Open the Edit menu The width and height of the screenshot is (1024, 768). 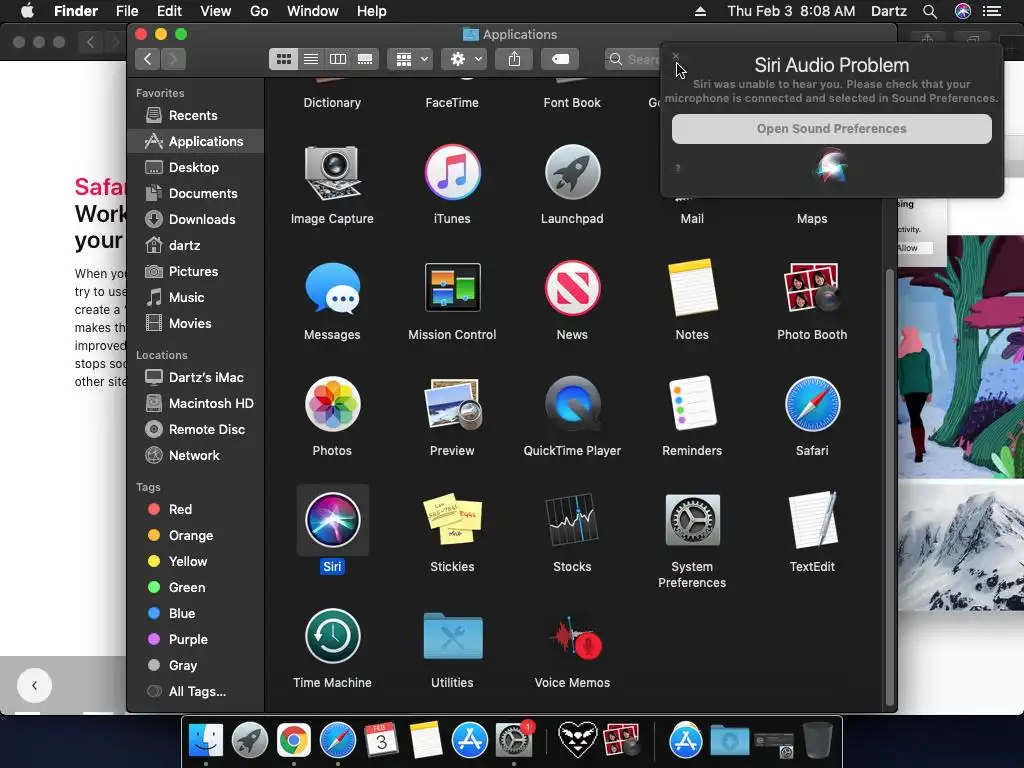(x=169, y=11)
